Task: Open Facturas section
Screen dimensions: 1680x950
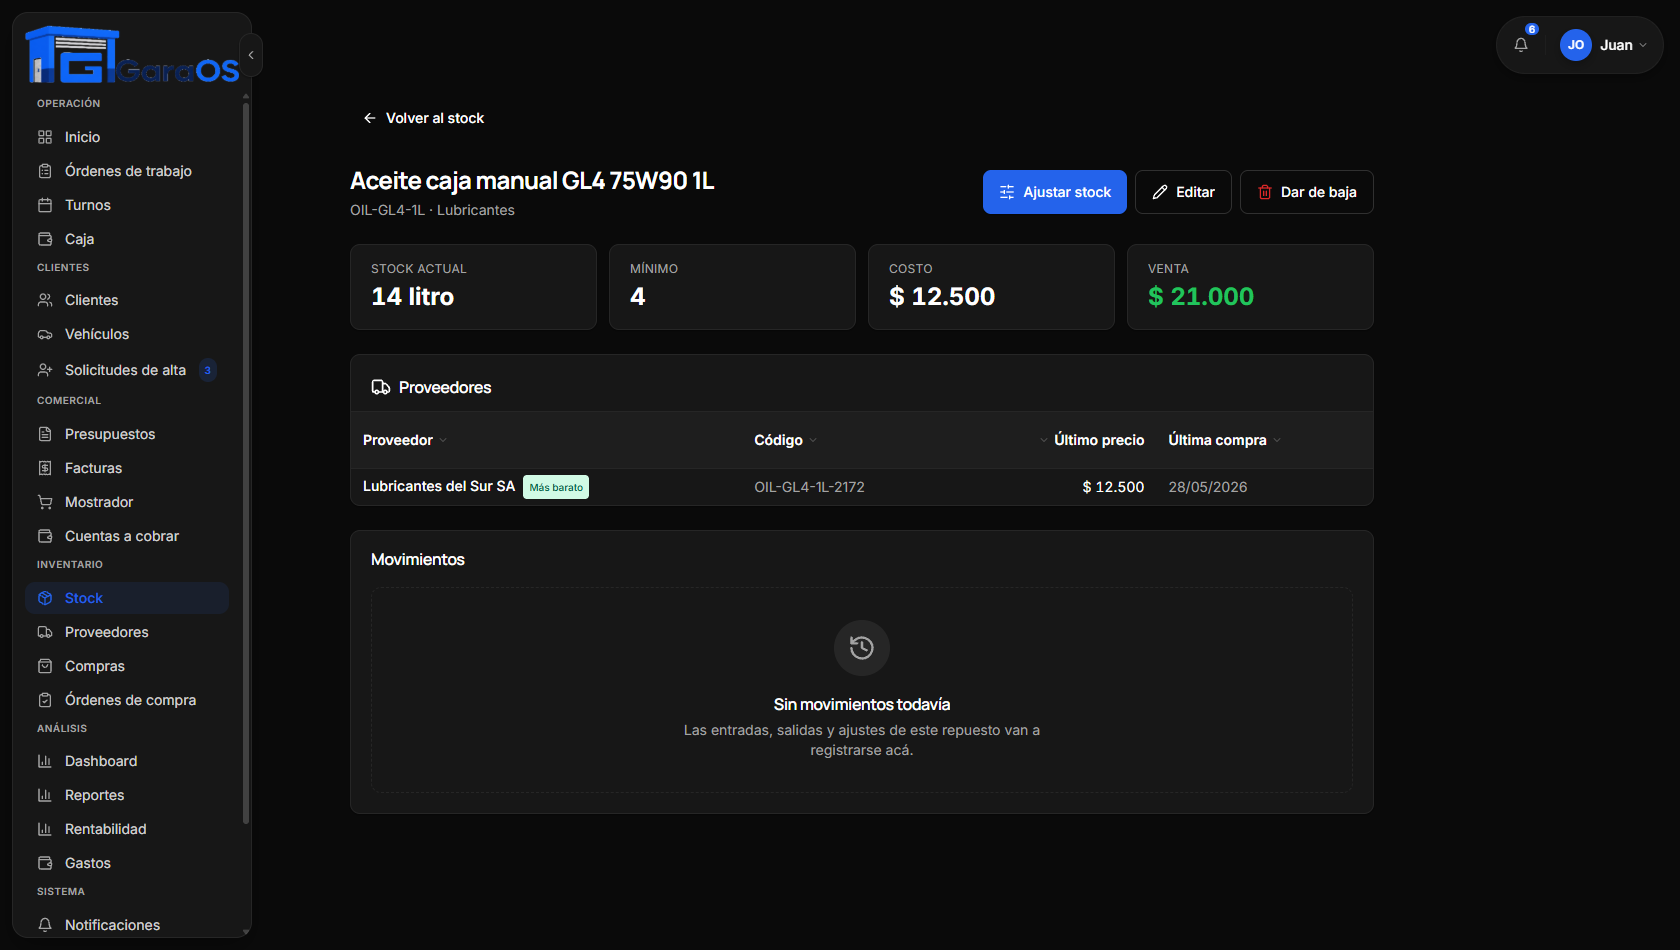Action: (x=127, y=468)
